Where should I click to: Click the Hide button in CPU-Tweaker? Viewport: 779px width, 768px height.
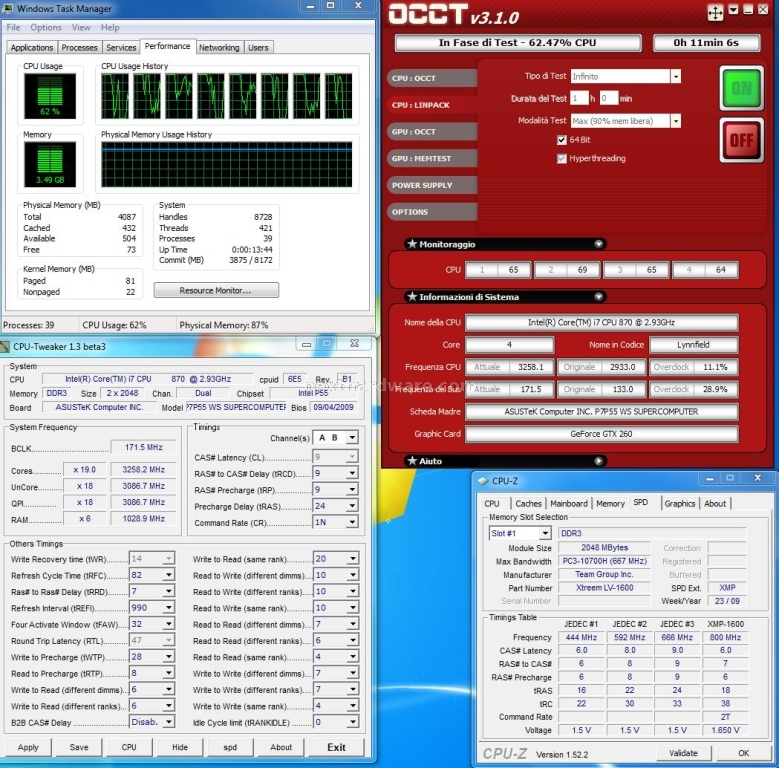coord(179,747)
